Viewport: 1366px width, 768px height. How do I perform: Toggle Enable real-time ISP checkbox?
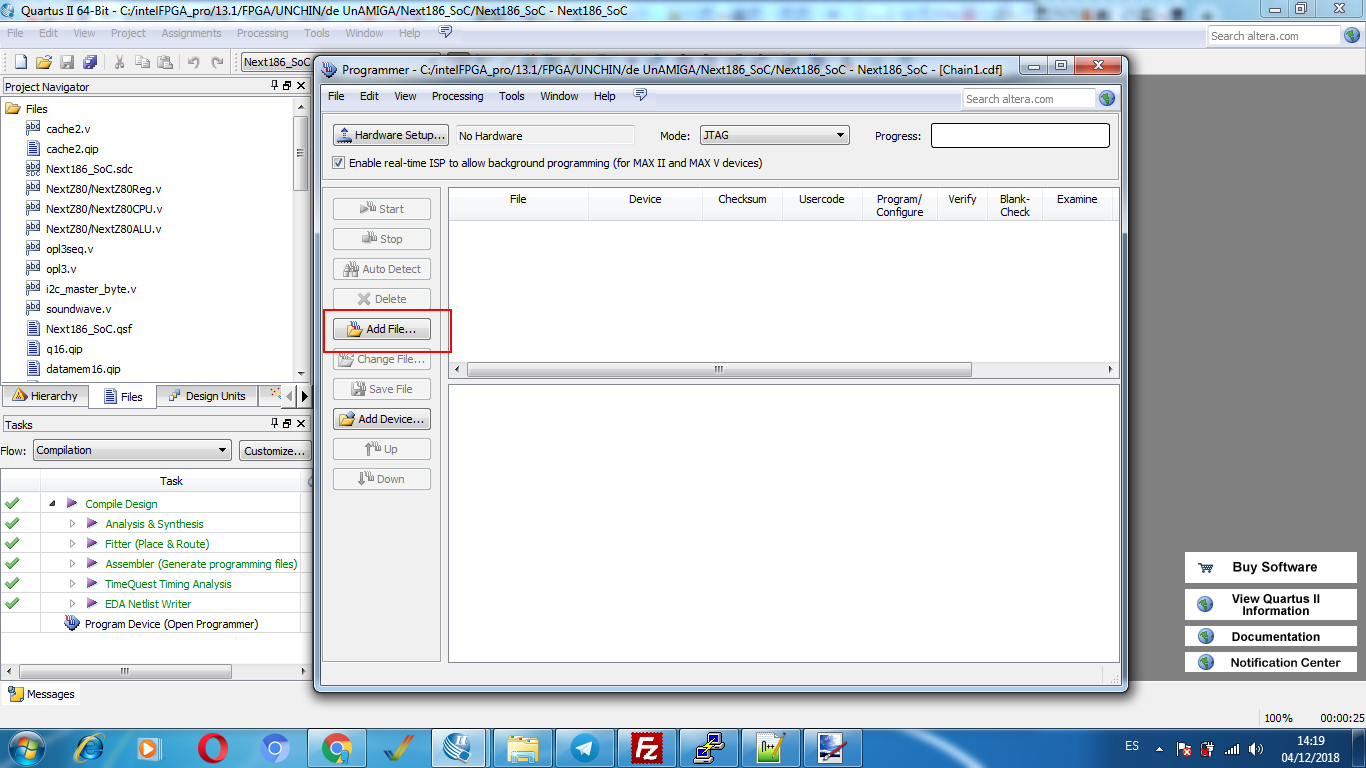(x=339, y=163)
